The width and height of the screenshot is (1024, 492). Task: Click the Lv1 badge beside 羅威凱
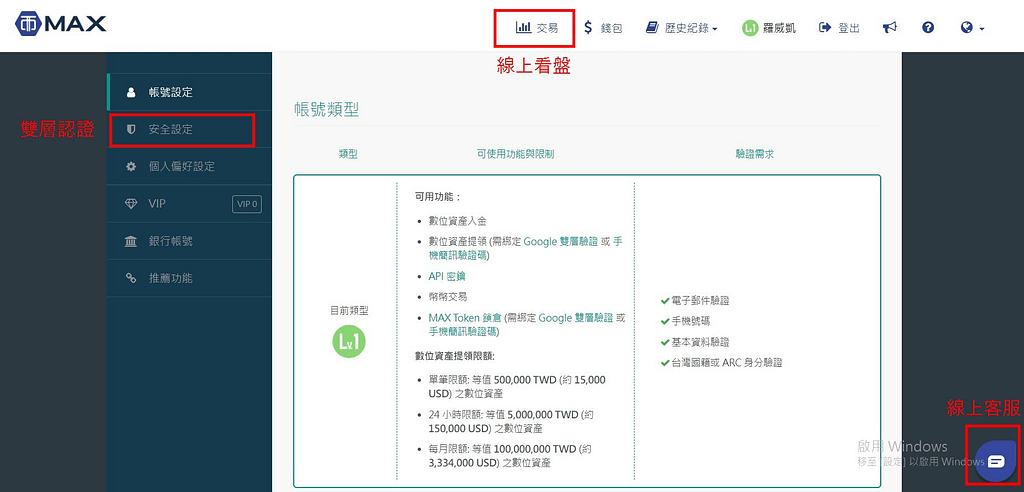750,27
